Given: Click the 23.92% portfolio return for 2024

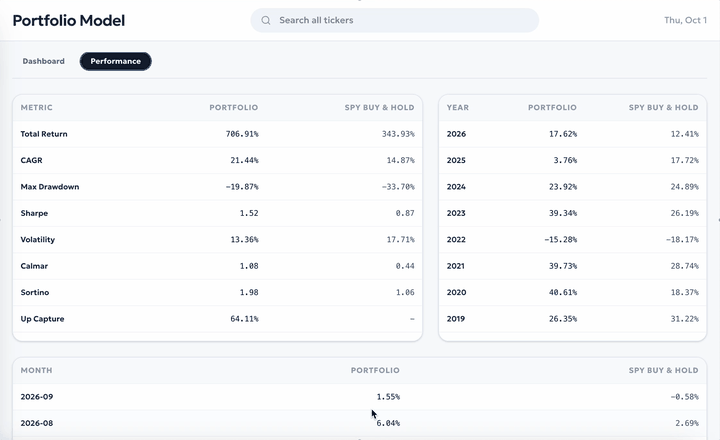Looking at the screenshot, I should [563, 187].
